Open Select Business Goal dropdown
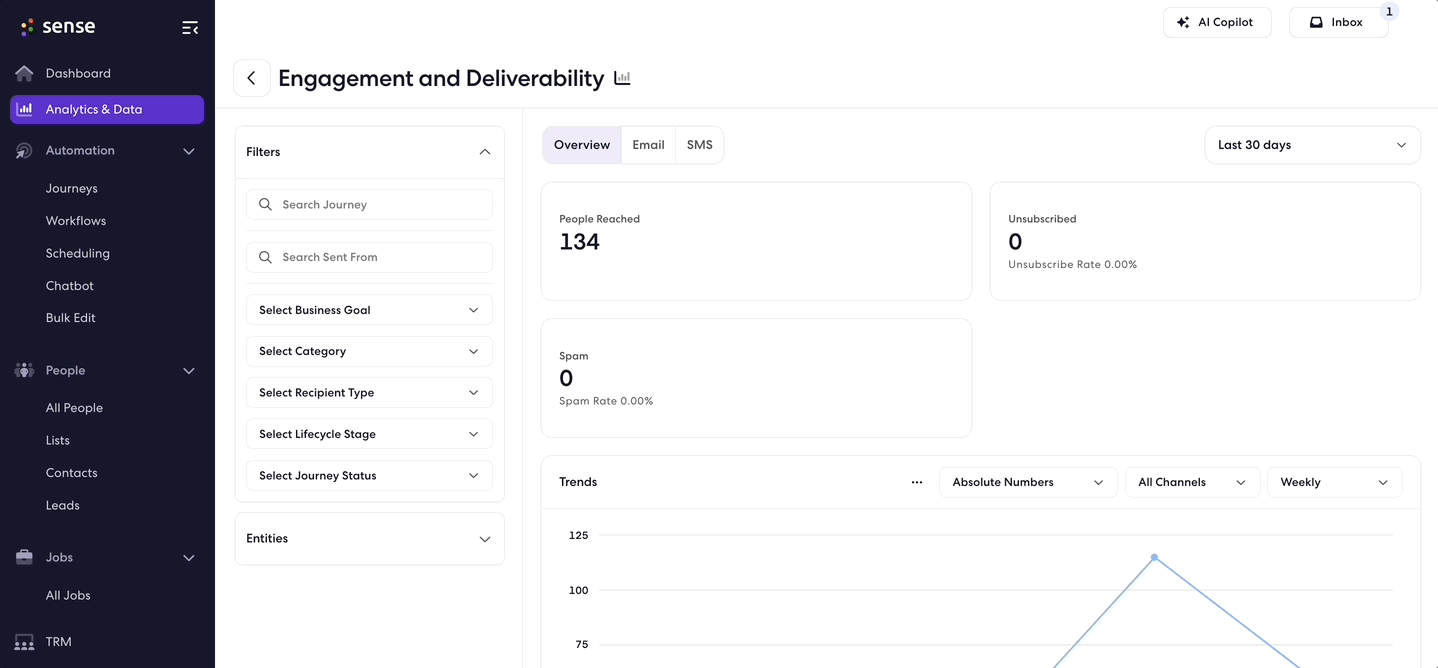 pyautogui.click(x=369, y=310)
